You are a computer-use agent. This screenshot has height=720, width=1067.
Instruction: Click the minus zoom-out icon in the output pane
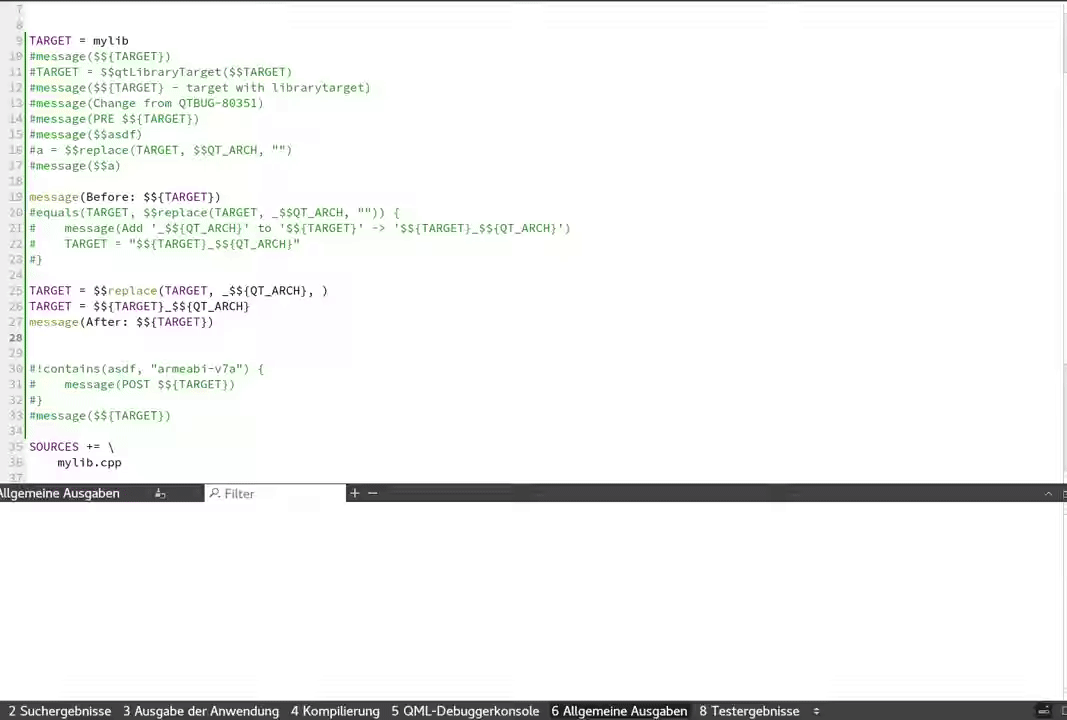point(372,493)
